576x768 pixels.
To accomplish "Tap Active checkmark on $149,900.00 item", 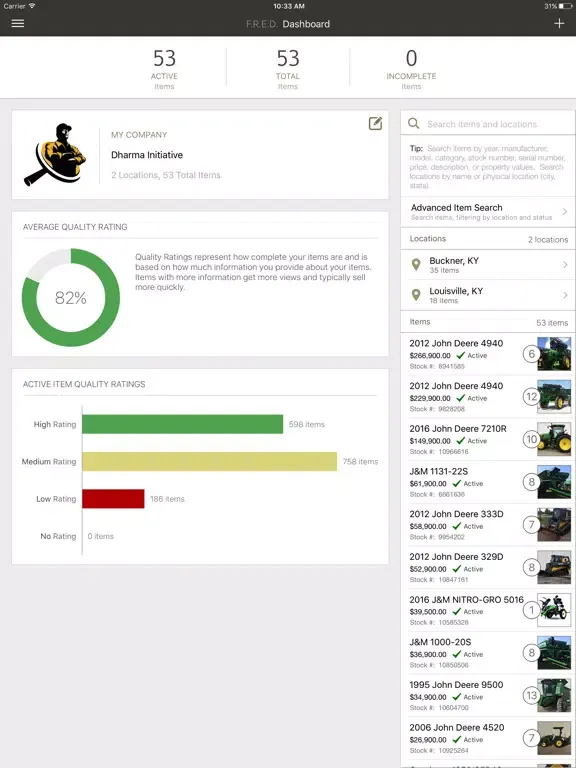I will [460, 440].
